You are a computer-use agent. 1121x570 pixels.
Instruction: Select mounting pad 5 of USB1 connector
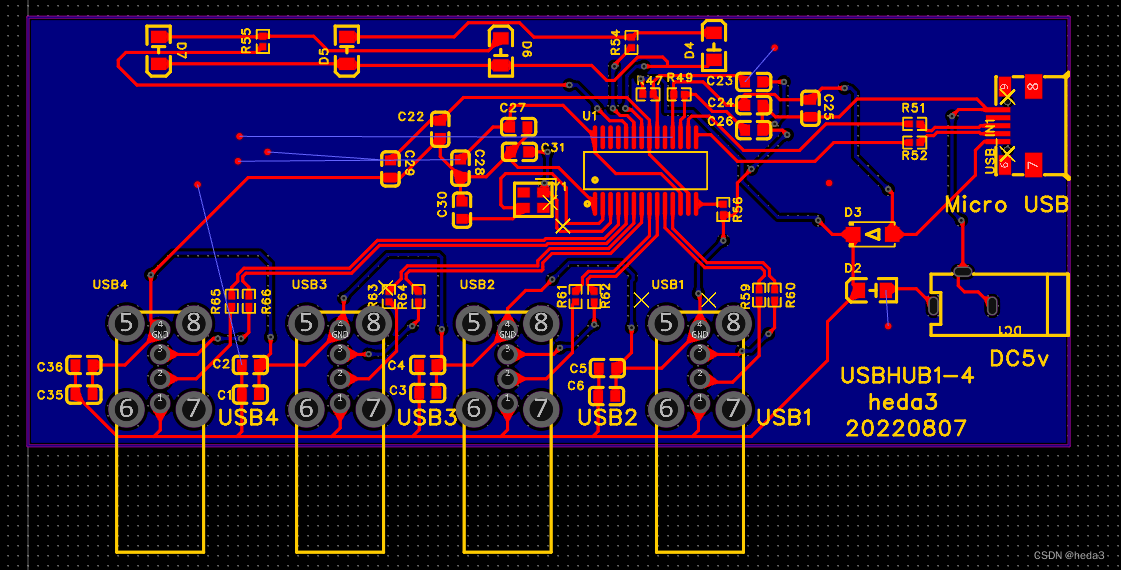coord(666,324)
